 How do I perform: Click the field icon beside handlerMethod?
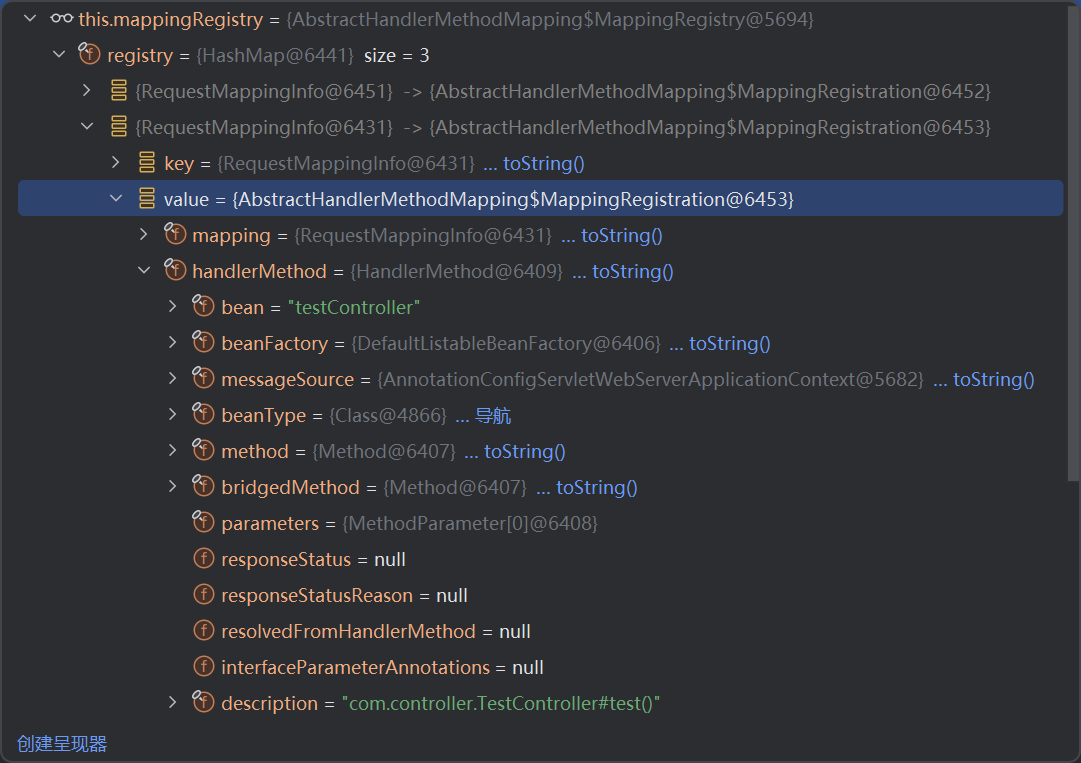click(175, 271)
